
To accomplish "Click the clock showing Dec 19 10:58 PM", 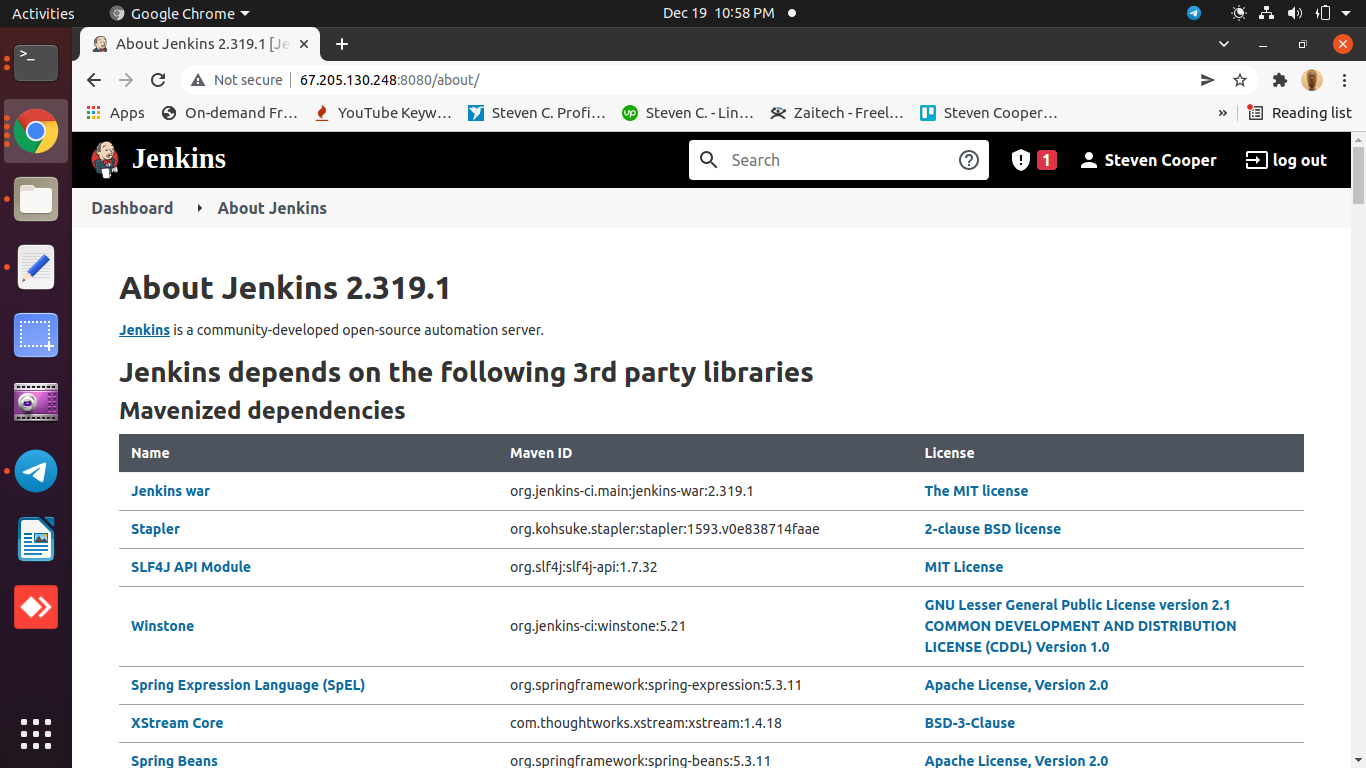I will pos(718,13).
